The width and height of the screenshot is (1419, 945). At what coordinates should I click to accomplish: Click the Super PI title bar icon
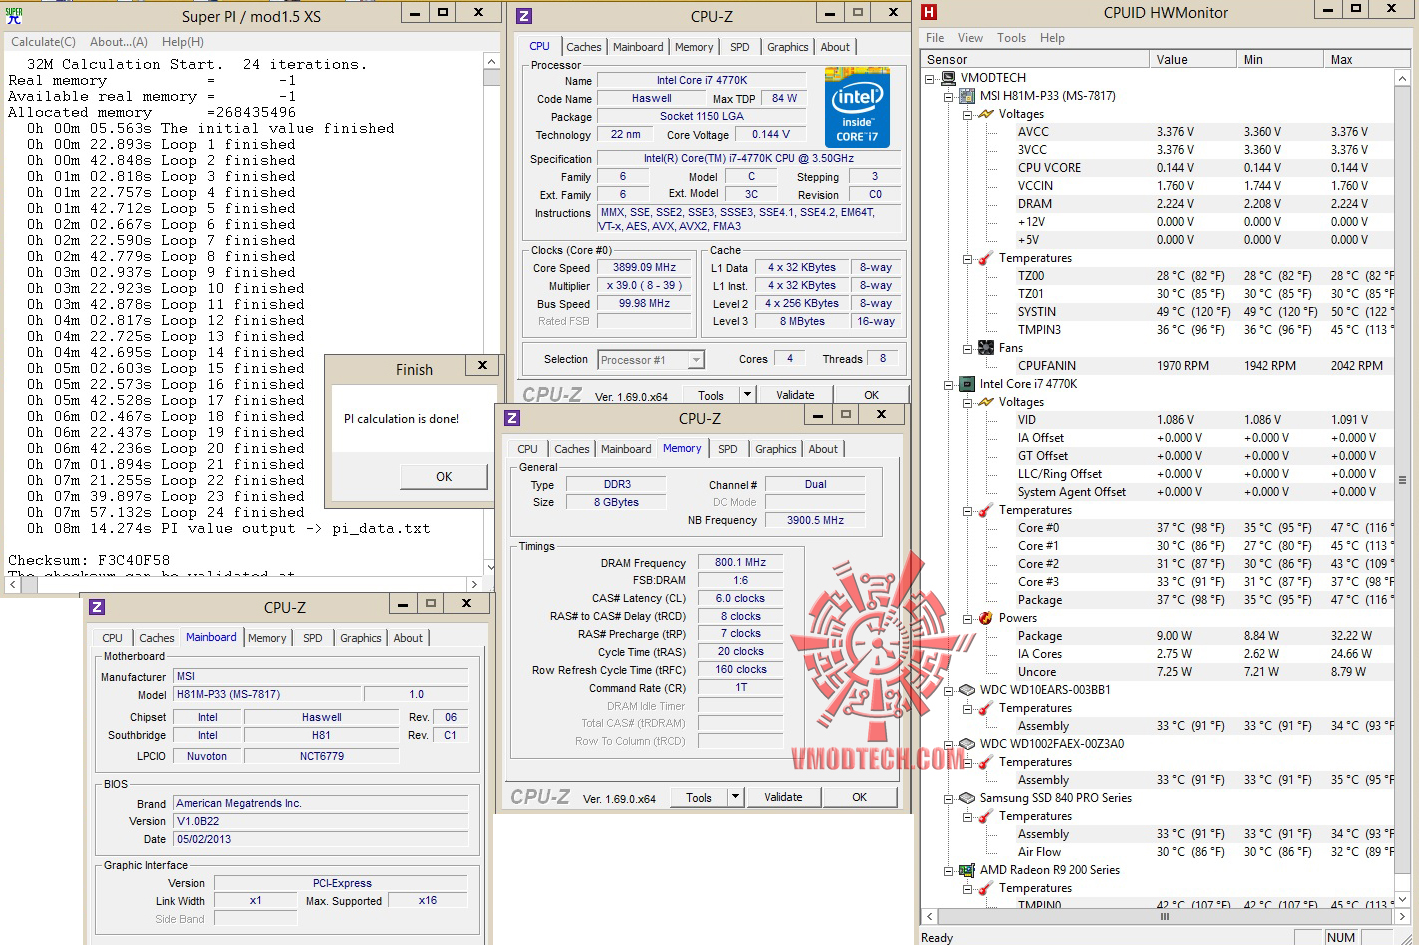click(14, 15)
